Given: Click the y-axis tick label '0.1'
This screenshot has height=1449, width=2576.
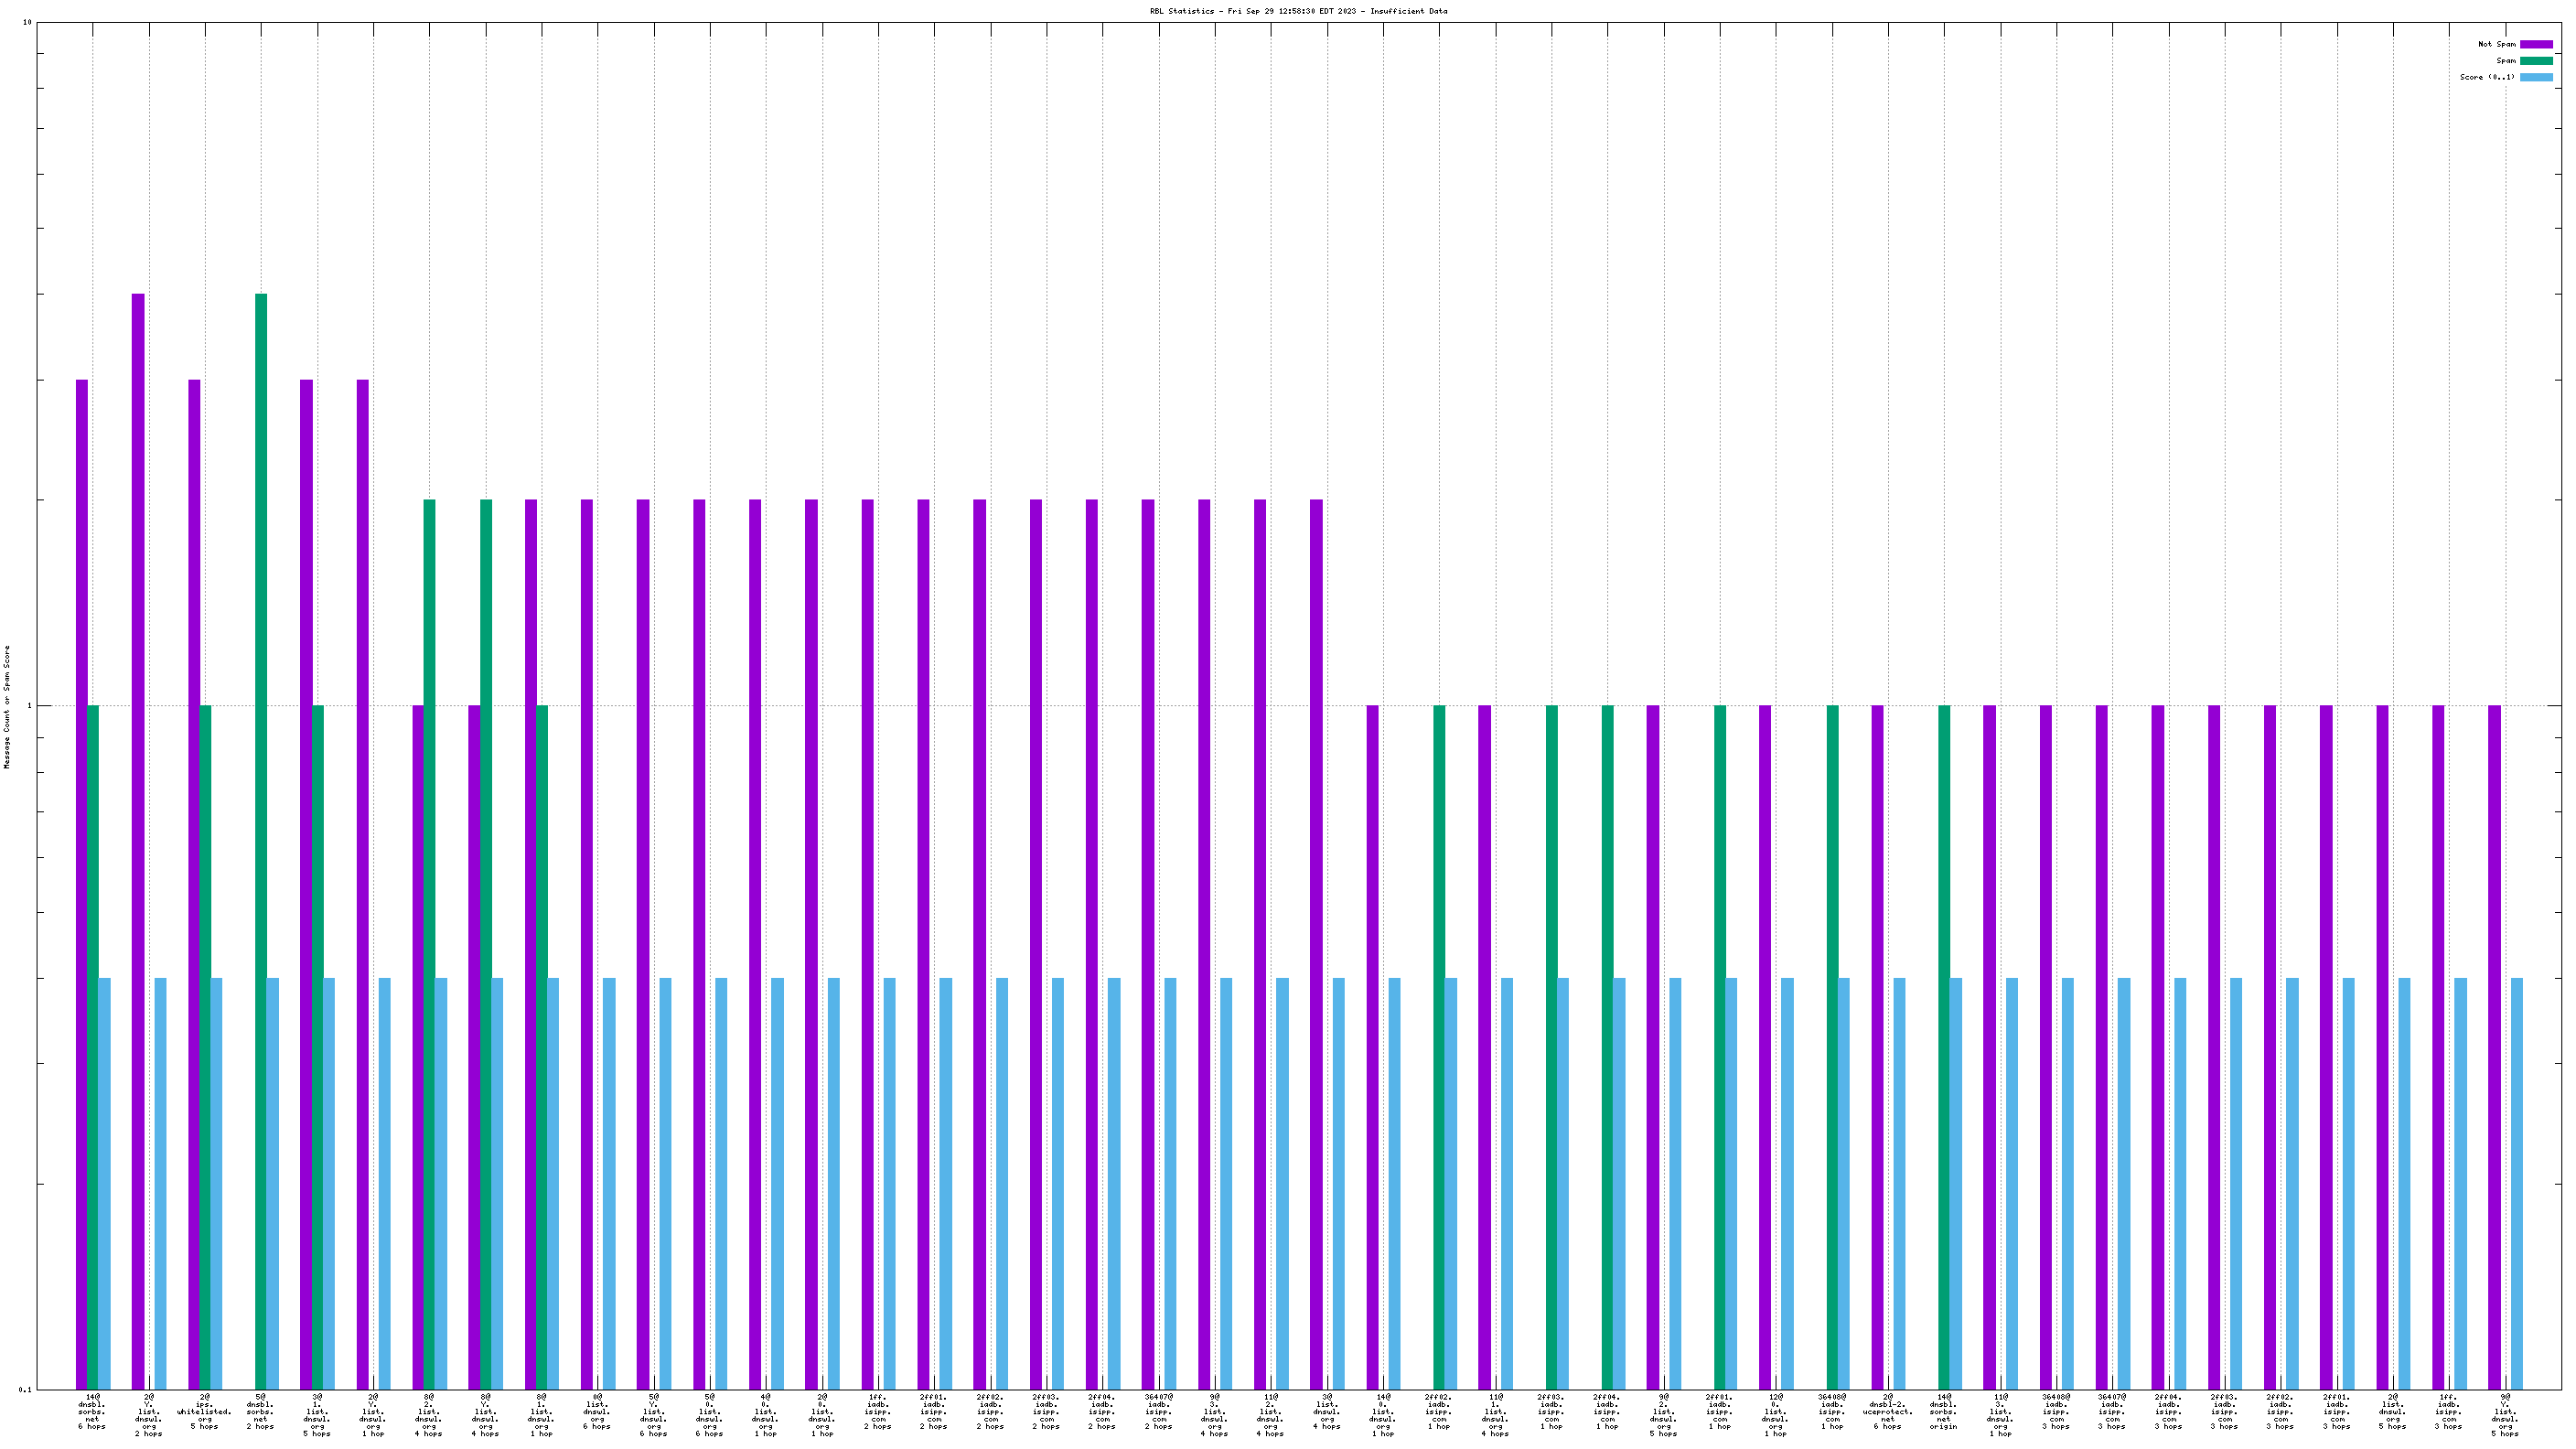Looking at the screenshot, I should (x=25, y=1389).
